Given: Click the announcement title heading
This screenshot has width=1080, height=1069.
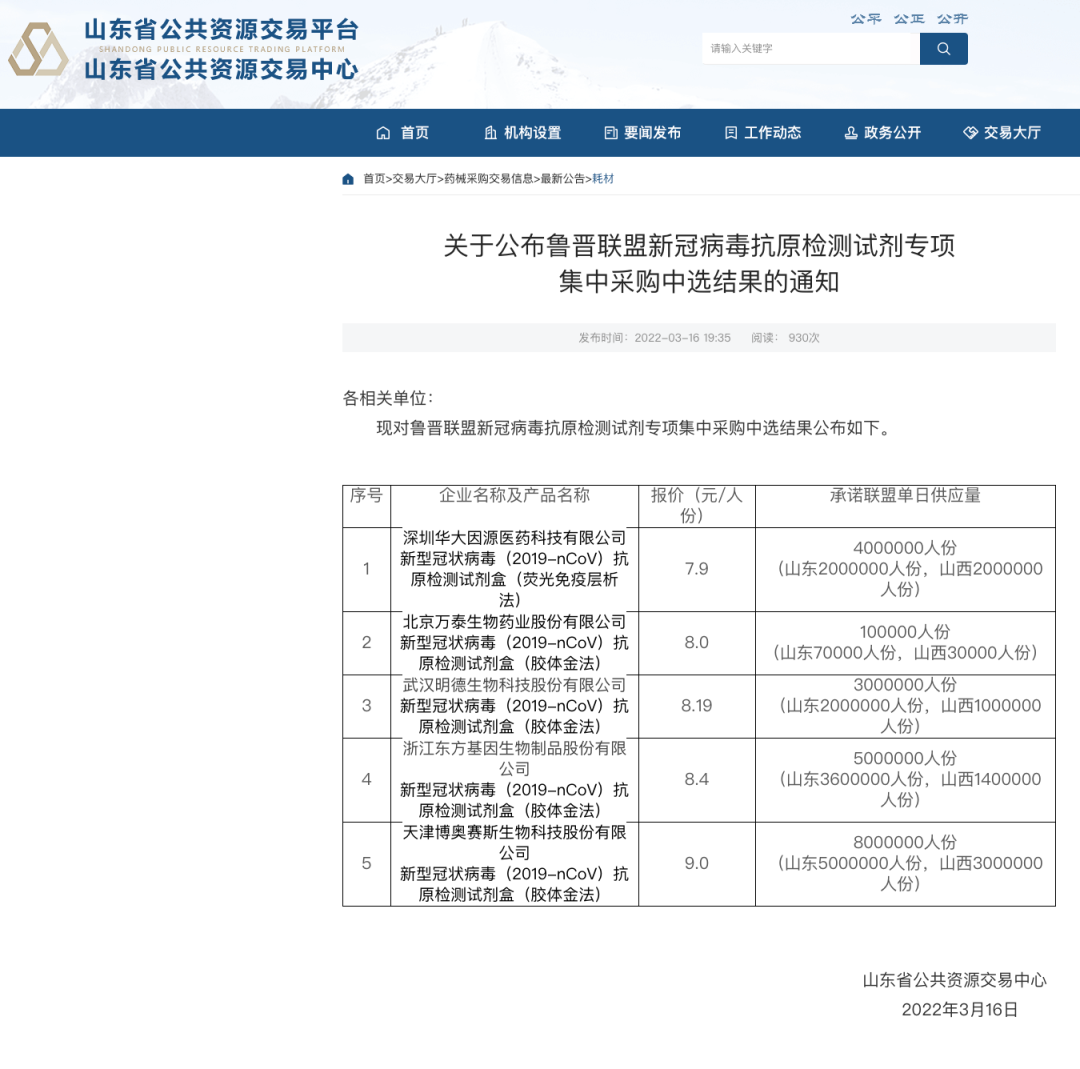Looking at the screenshot, I should click(699, 264).
